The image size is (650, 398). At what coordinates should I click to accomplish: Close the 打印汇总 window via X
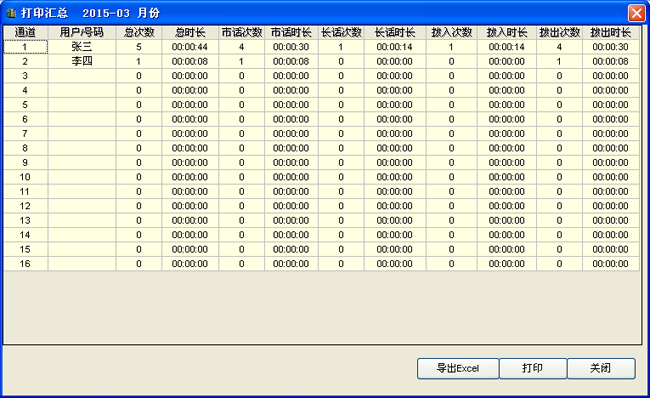click(636, 13)
